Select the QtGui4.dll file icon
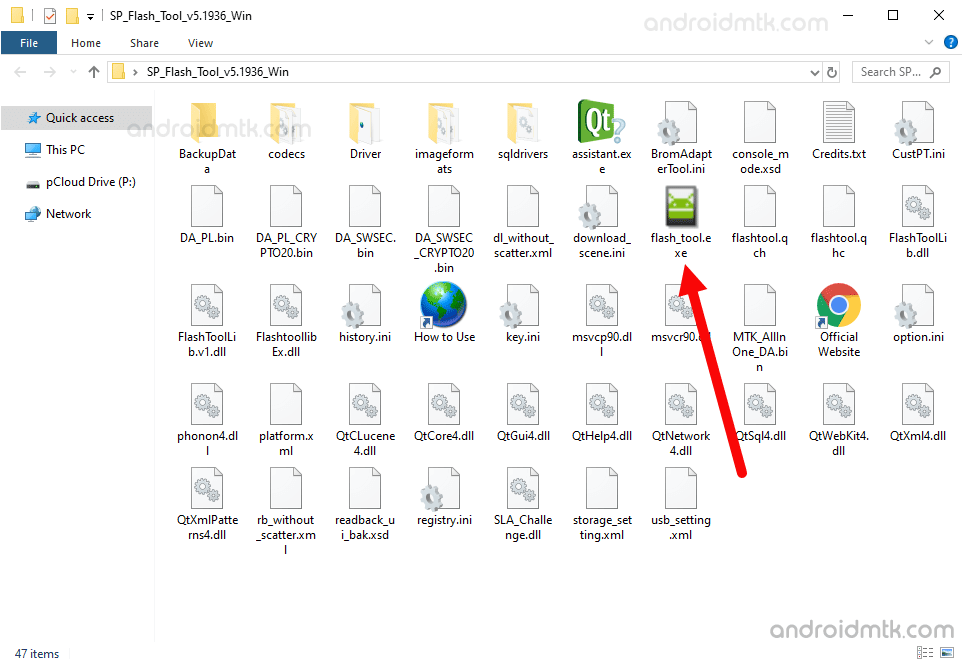Screen dimensions: 963x666 [523, 404]
